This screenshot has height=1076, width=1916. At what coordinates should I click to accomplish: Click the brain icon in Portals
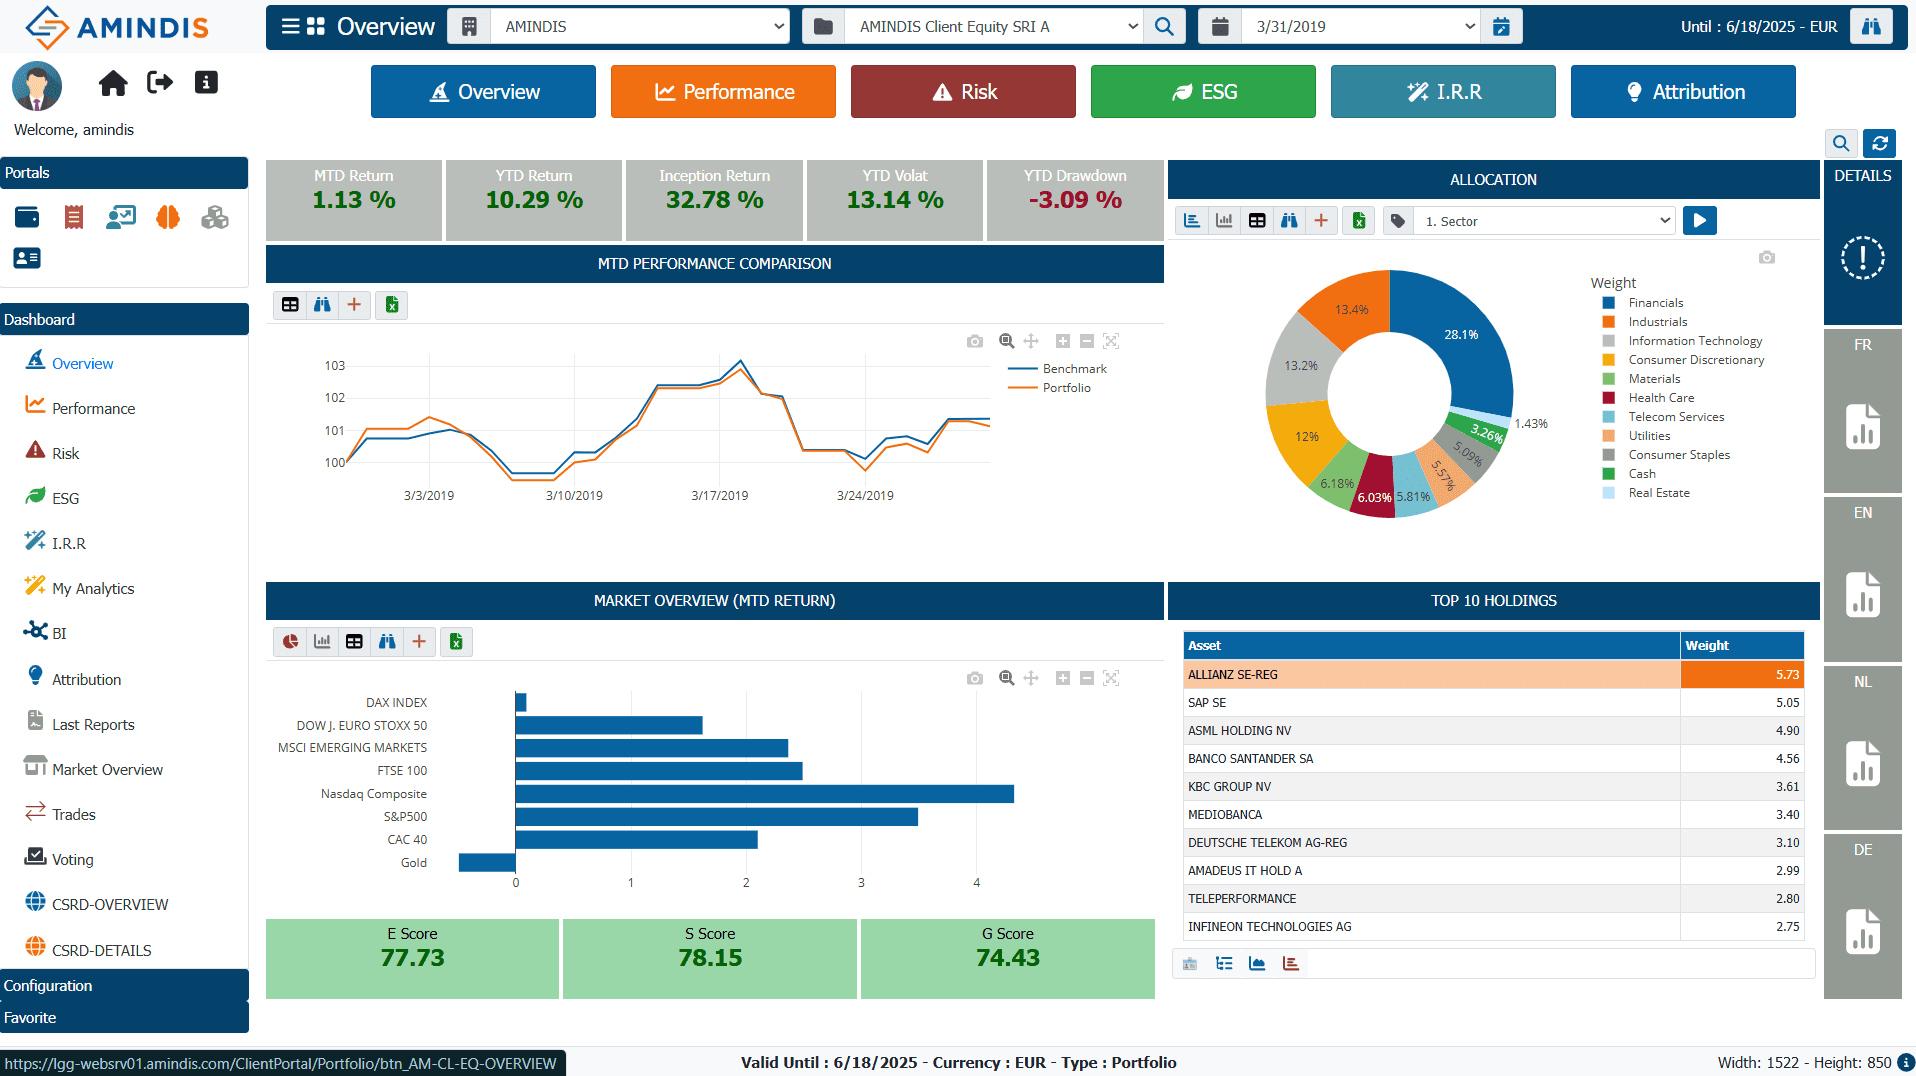click(x=168, y=217)
